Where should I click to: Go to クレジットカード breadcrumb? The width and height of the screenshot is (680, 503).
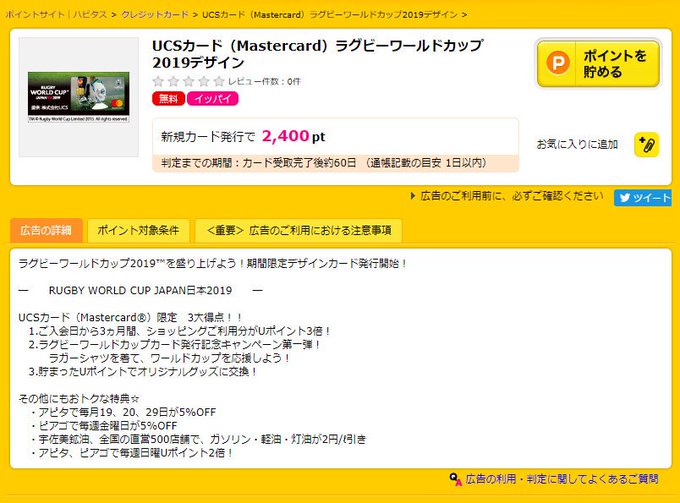[155, 14]
